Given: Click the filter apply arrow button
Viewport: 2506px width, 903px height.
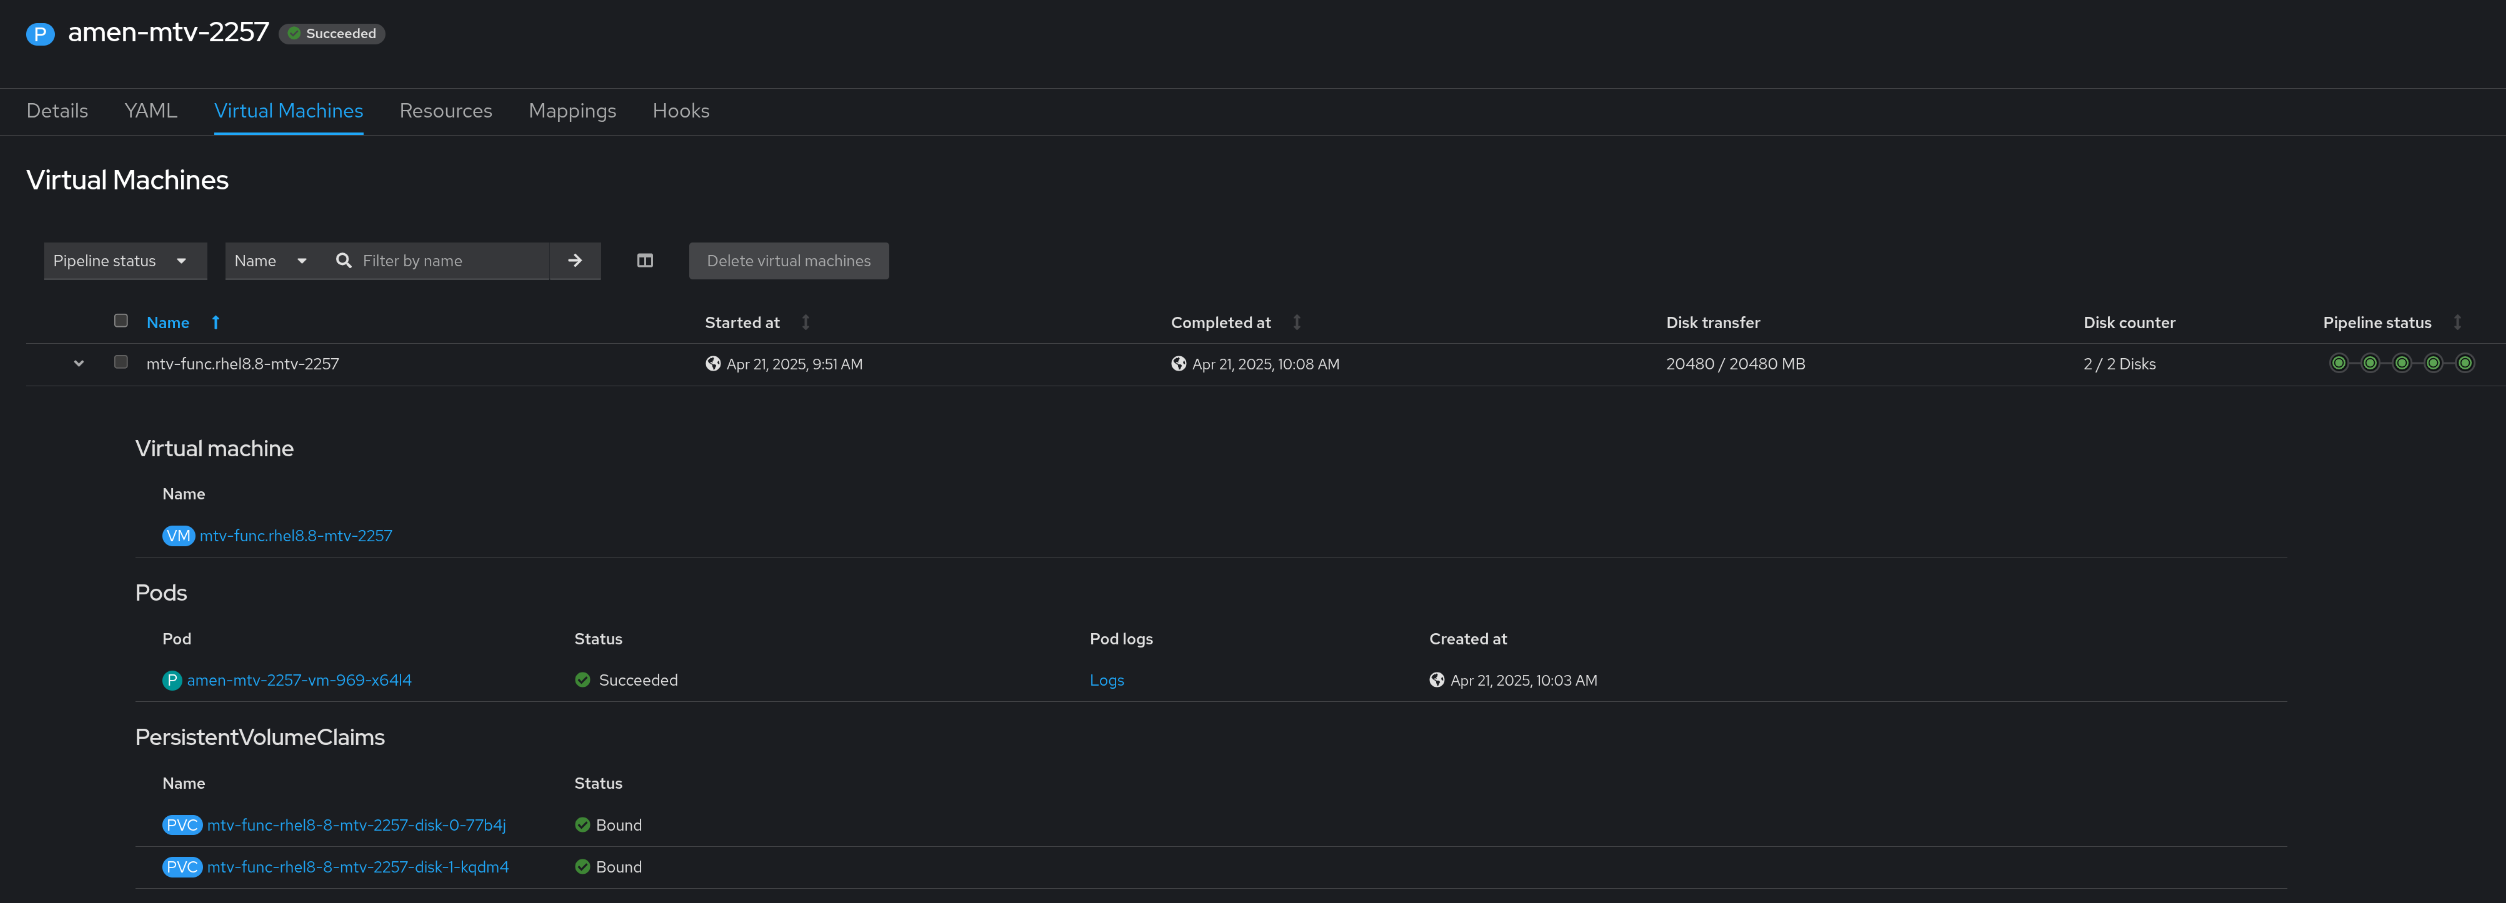Looking at the screenshot, I should [x=575, y=261].
